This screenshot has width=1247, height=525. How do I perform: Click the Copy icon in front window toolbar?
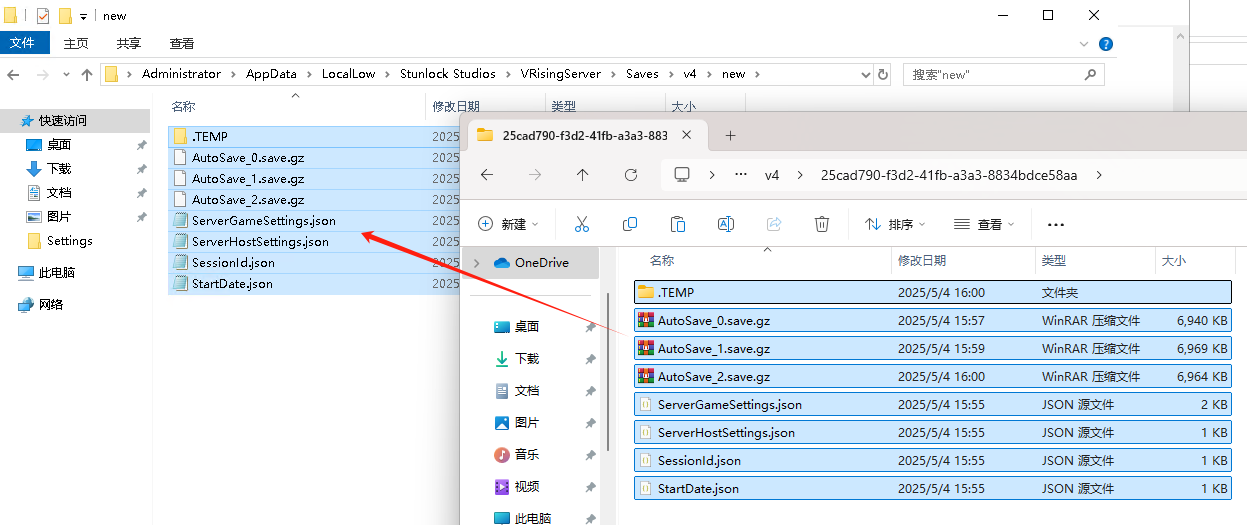[630, 224]
